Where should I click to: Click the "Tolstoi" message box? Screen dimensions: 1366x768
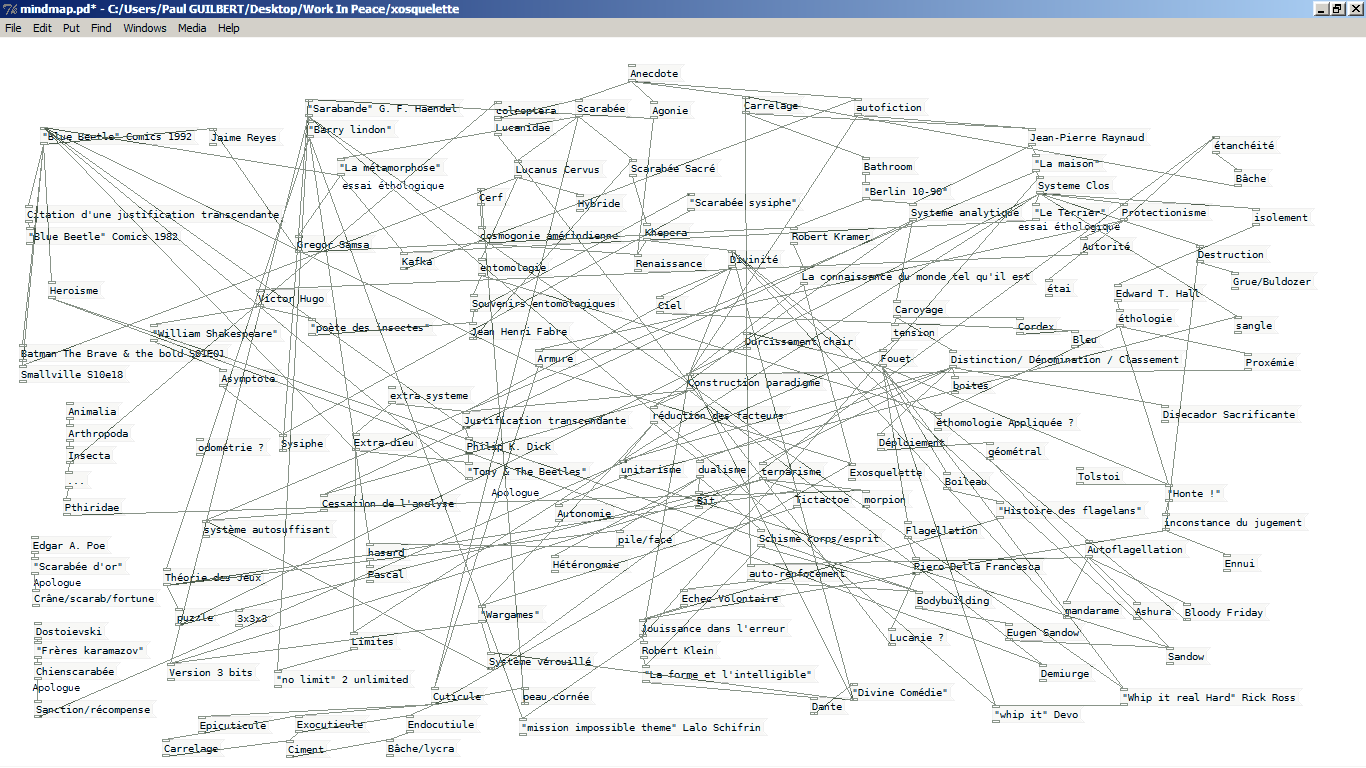click(1097, 476)
